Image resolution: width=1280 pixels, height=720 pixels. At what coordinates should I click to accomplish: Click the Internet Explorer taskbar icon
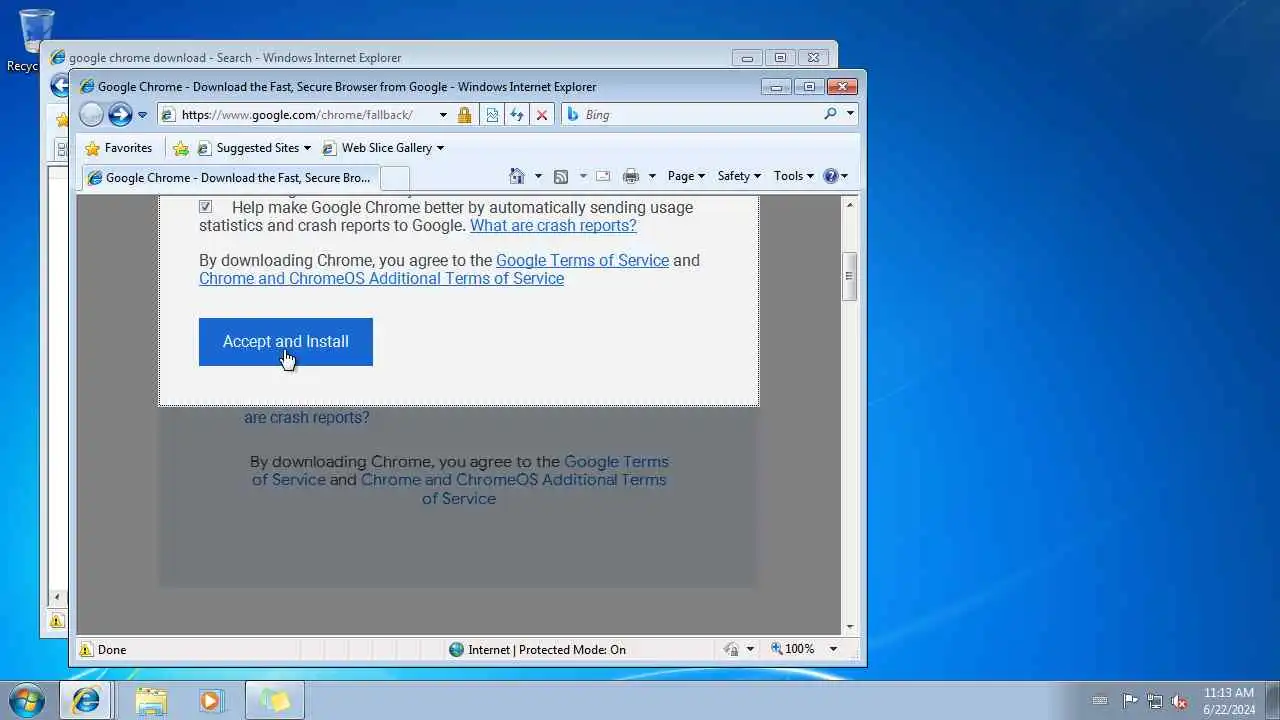[86, 701]
